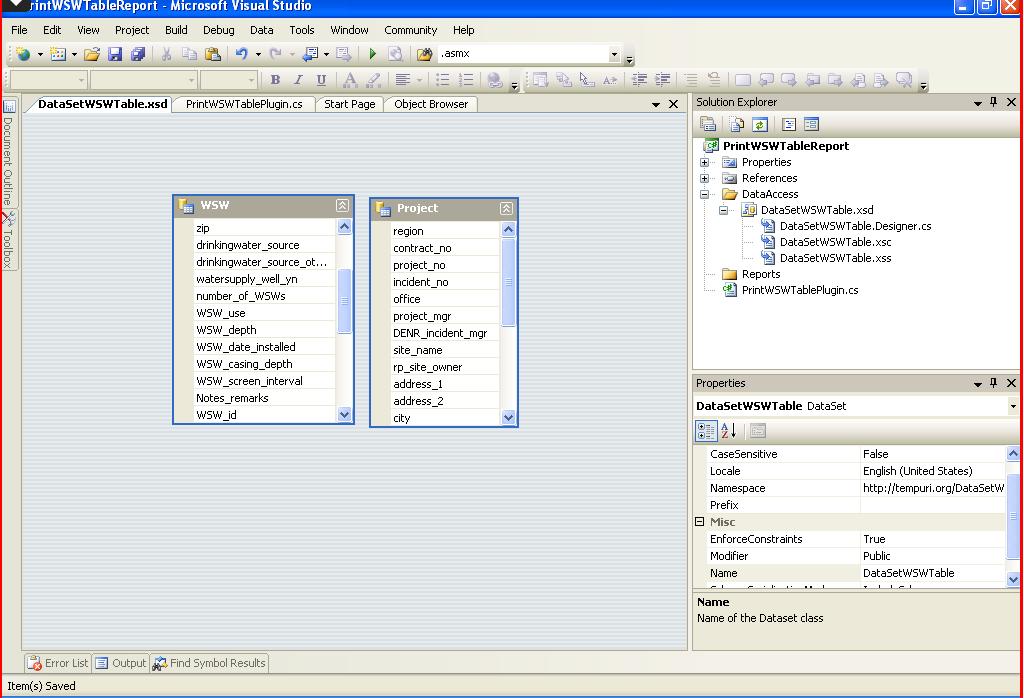Switch Properties to Categorized view
1024x698 pixels.
pyautogui.click(x=706, y=431)
